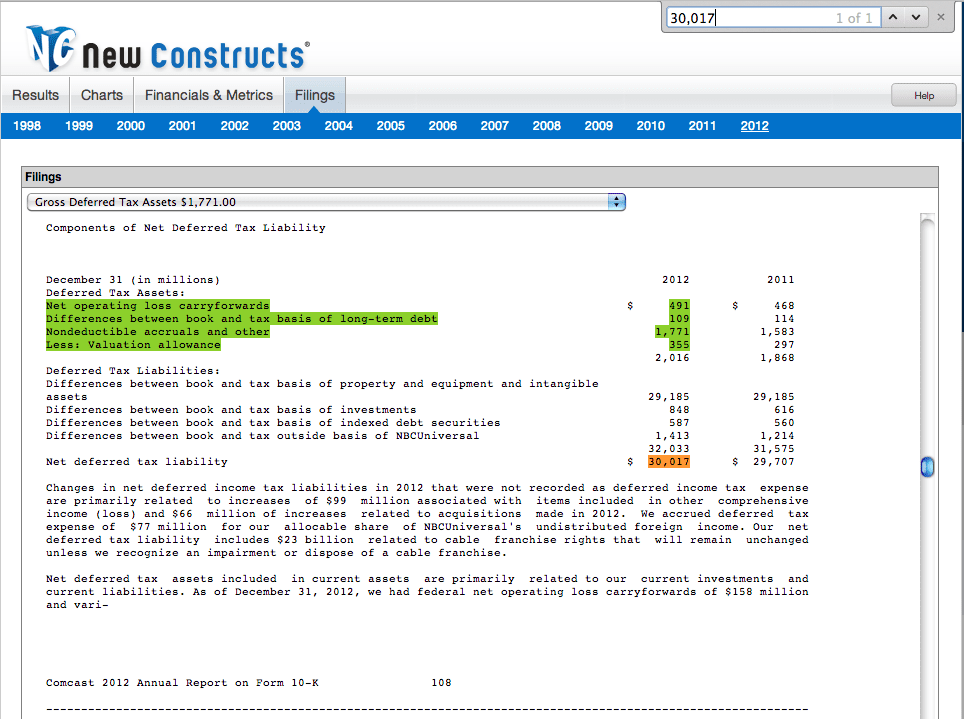Click the 1,583 value for 2011
Image resolution: width=964 pixels, height=719 pixels.
pos(777,332)
